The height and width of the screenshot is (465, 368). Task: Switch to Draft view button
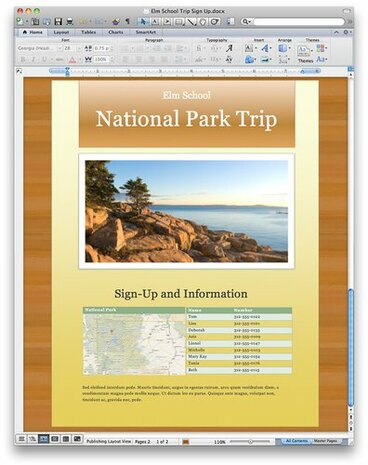[x=21, y=439]
